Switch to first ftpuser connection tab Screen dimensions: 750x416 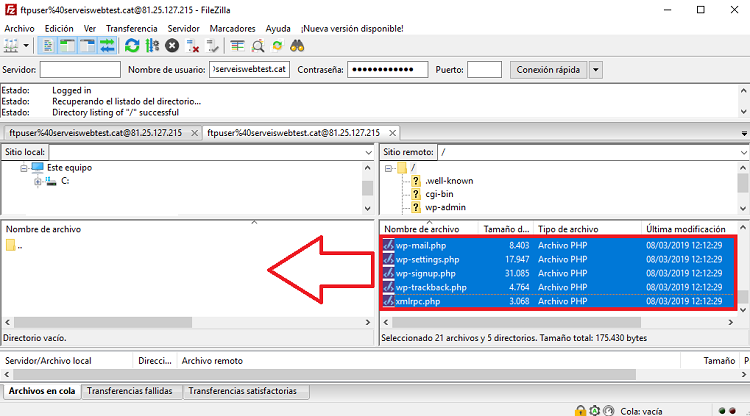95,133
